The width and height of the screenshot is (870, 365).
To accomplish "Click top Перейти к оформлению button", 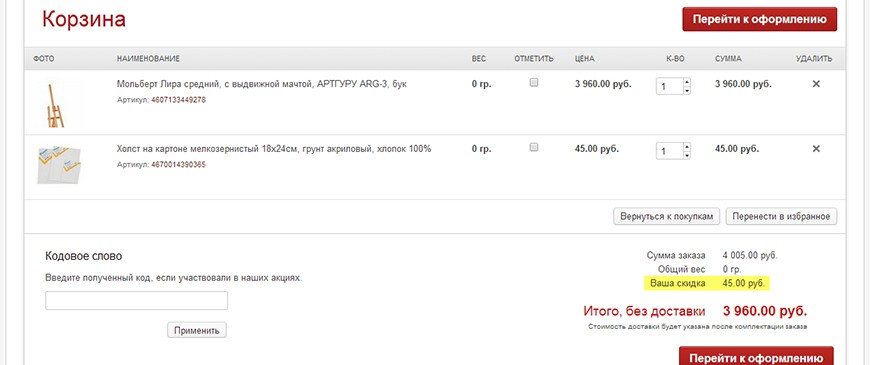I will coord(760,19).
